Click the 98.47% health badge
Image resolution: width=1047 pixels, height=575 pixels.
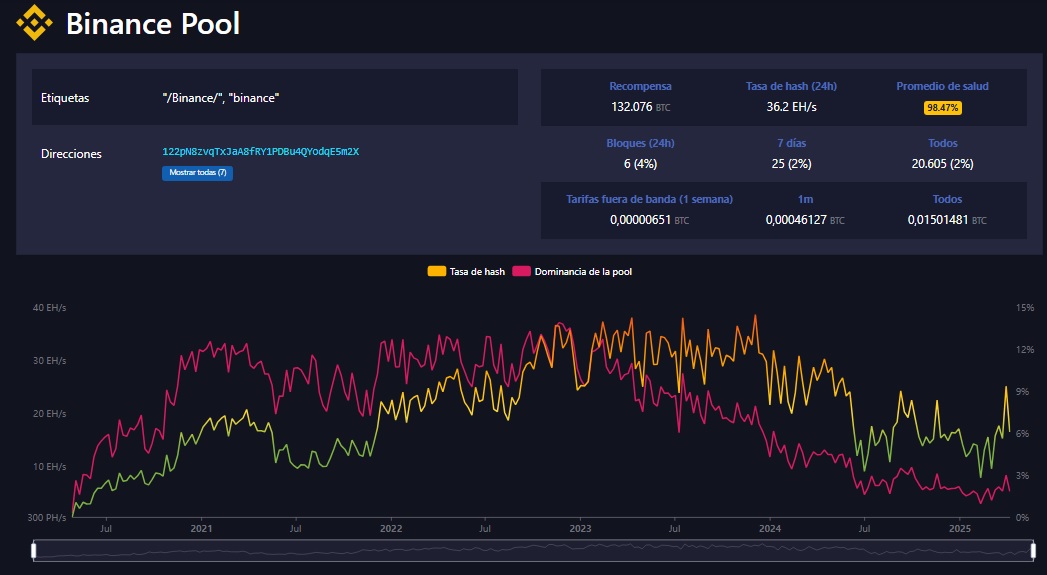pyautogui.click(x=942, y=107)
